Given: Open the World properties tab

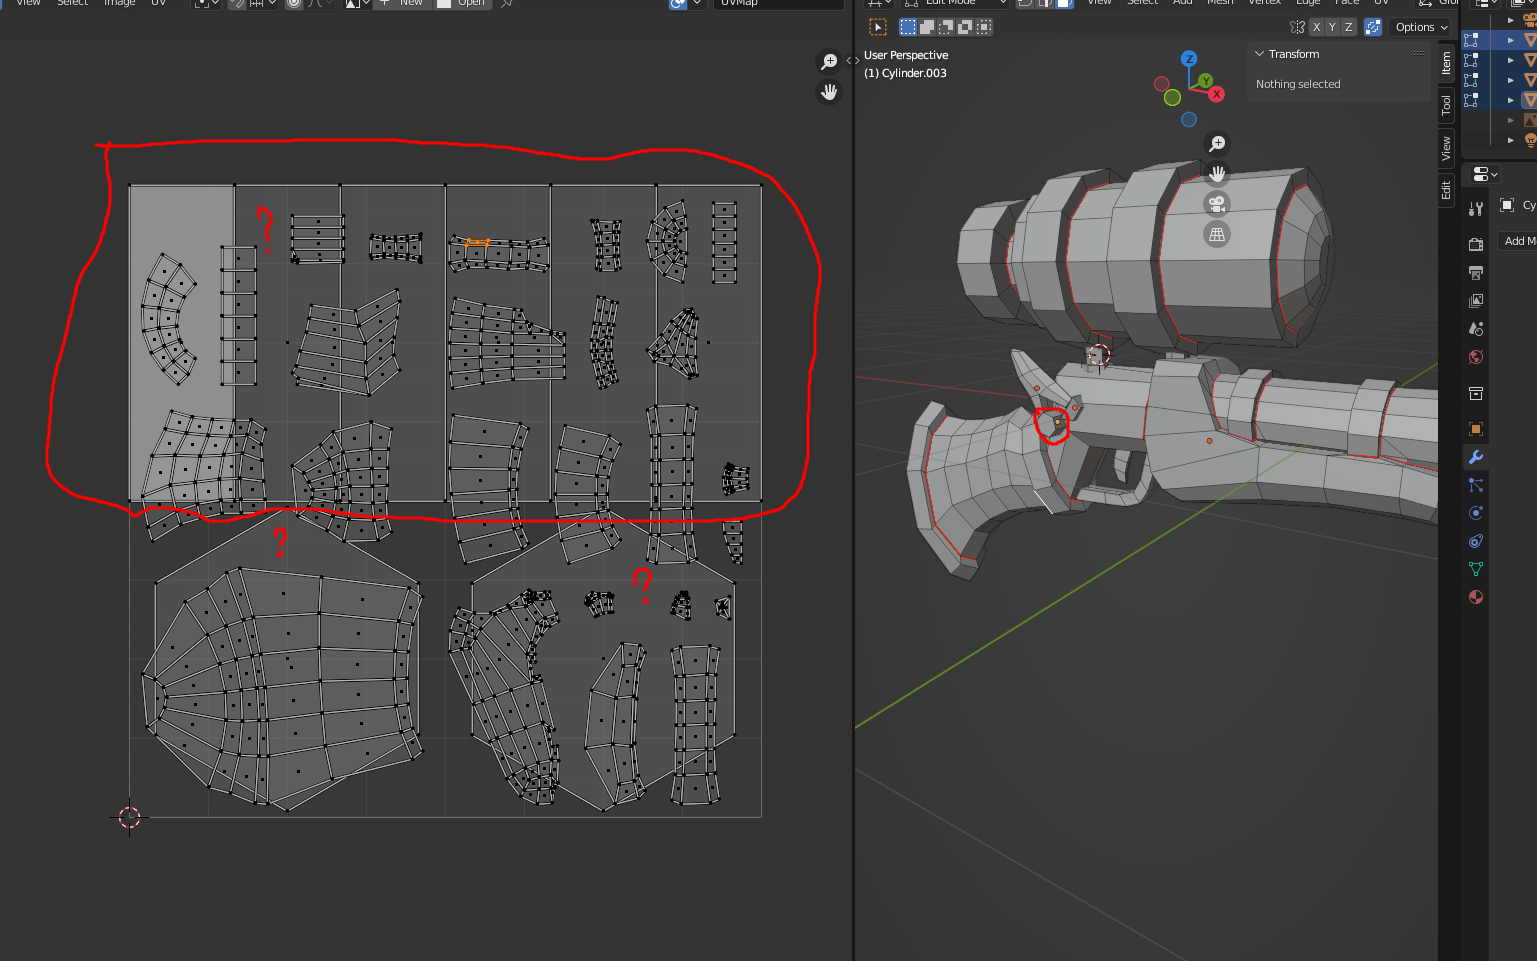Looking at the screenshot, I should 1475,357.
